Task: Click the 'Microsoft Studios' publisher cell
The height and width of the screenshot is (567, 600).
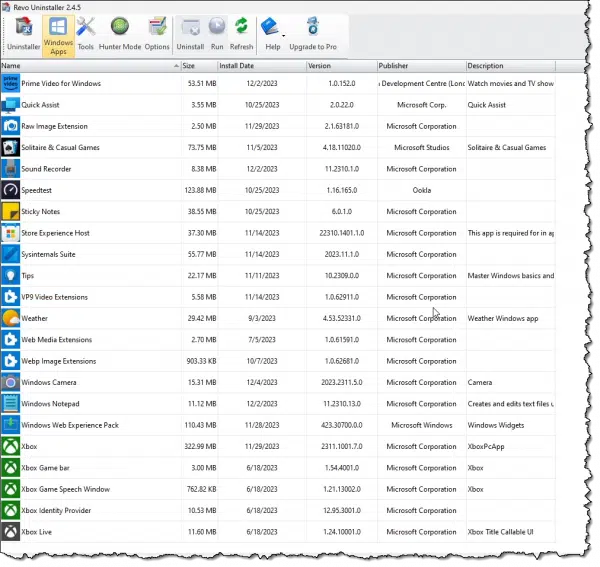Action: pos(422,147)
